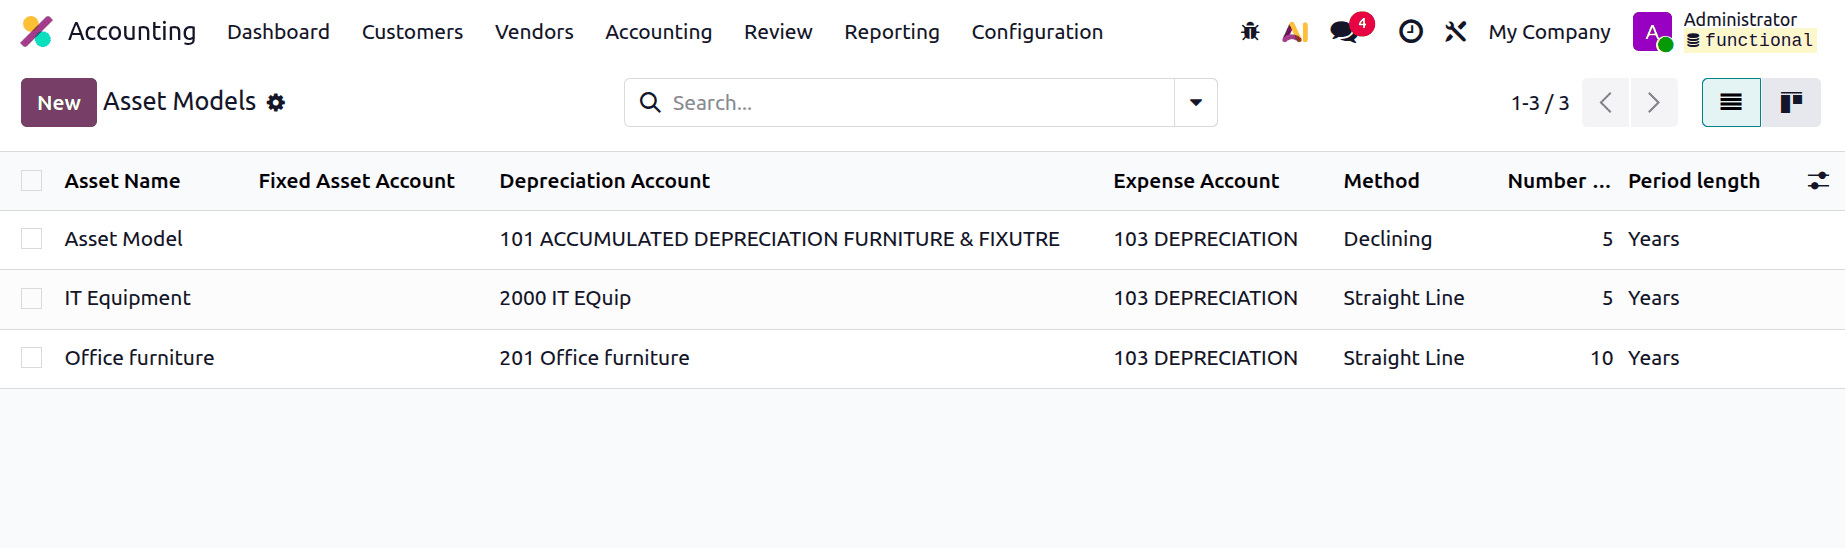Select the Office furniture row checkbox
The image size is (1845, 548).
pos(32,358)
